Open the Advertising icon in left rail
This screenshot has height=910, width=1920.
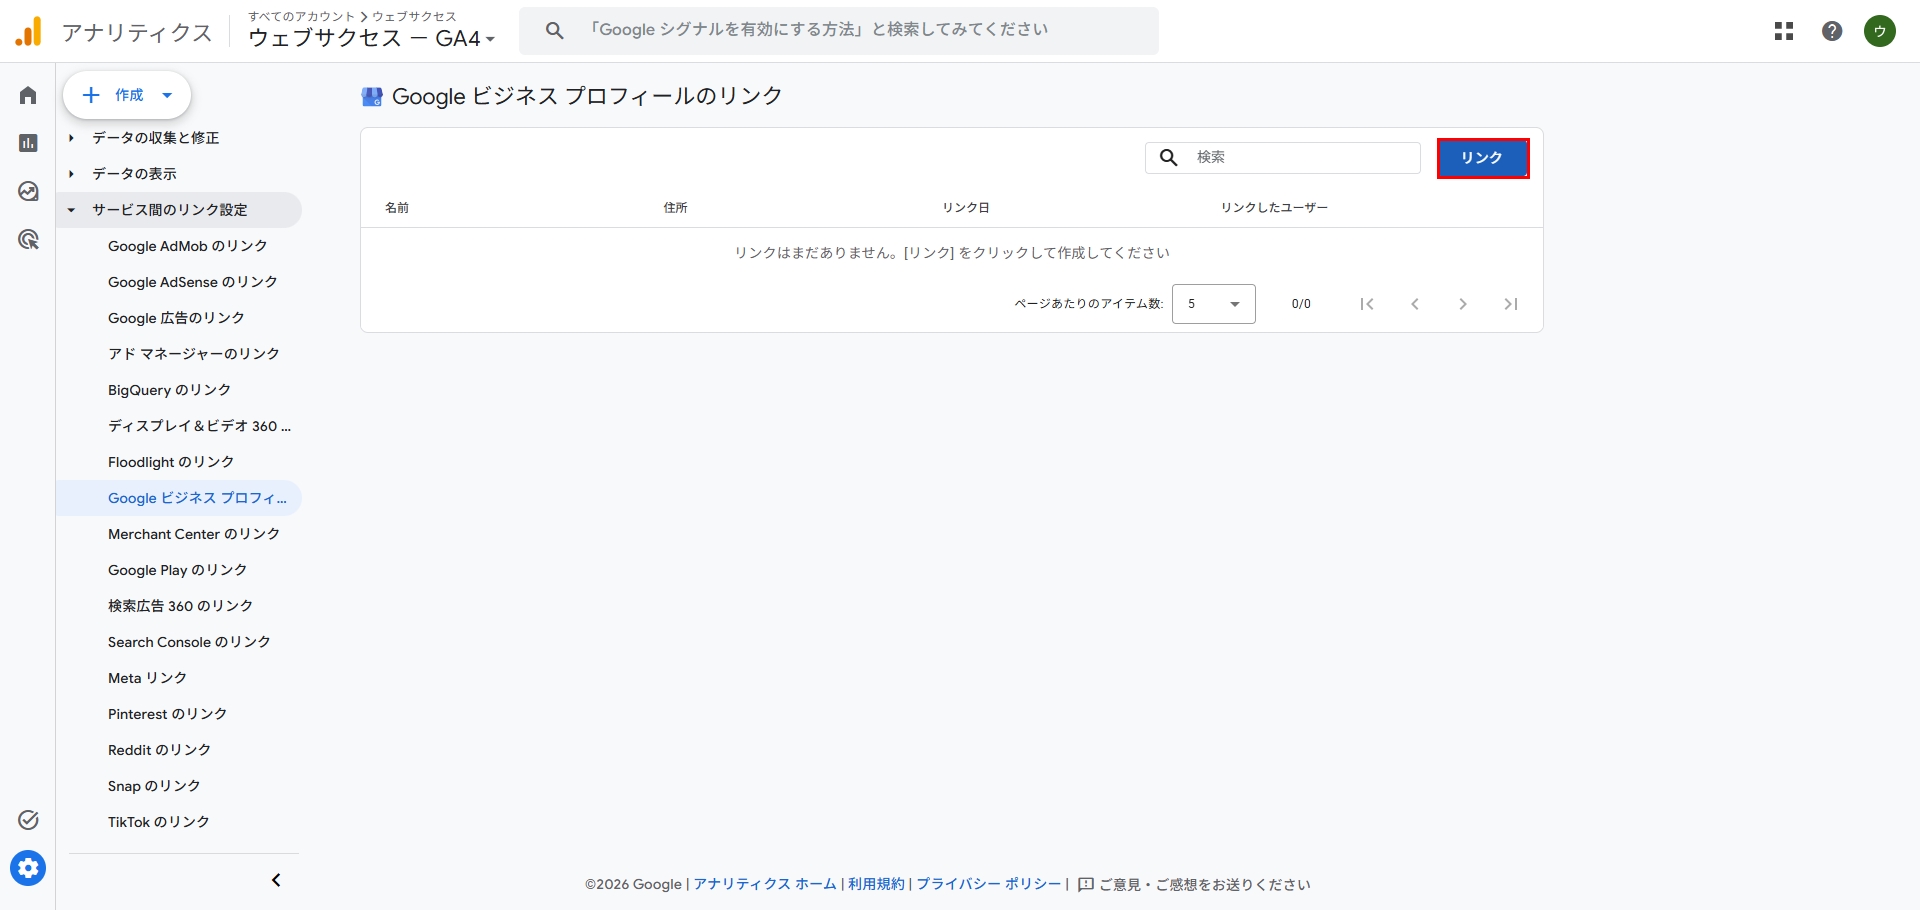[x=28, y=239]
